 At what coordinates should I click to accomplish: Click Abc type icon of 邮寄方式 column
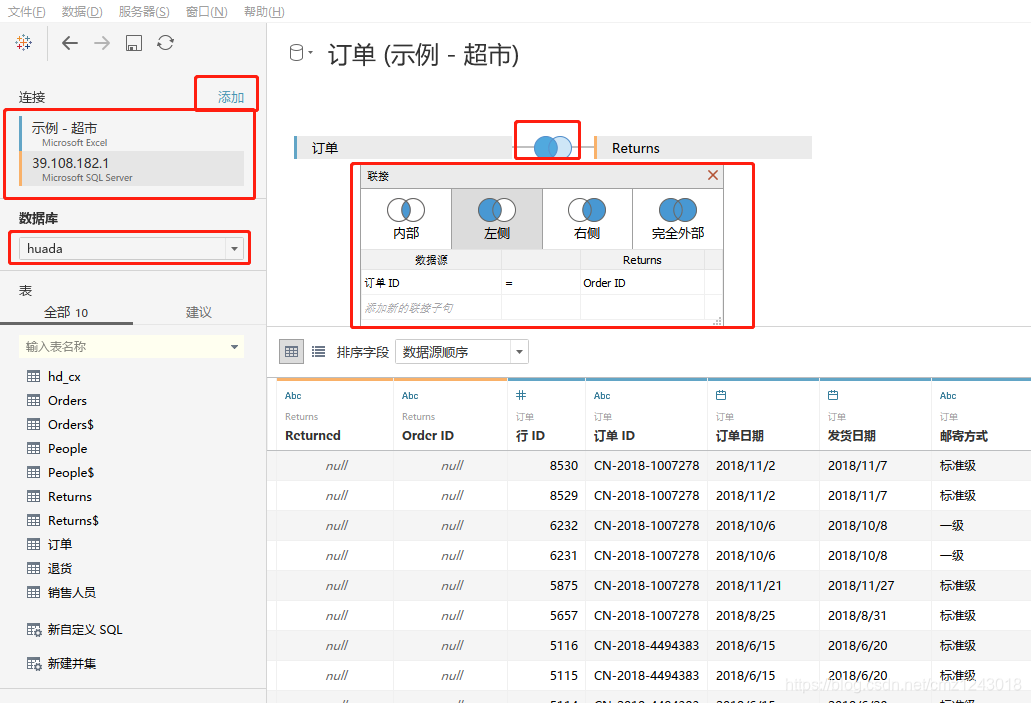(948, 396)
